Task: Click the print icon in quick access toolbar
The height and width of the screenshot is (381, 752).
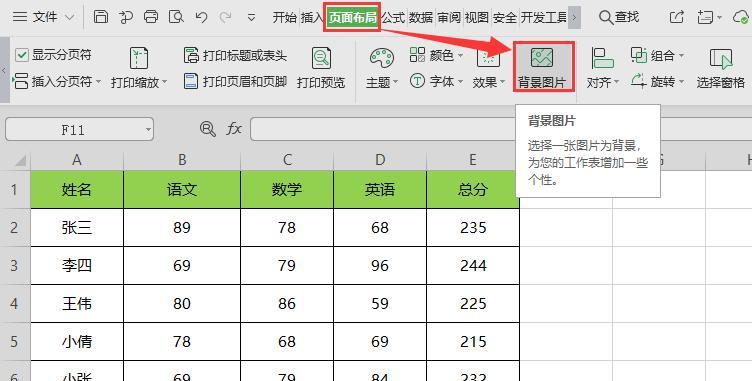Action: (151, 17)
